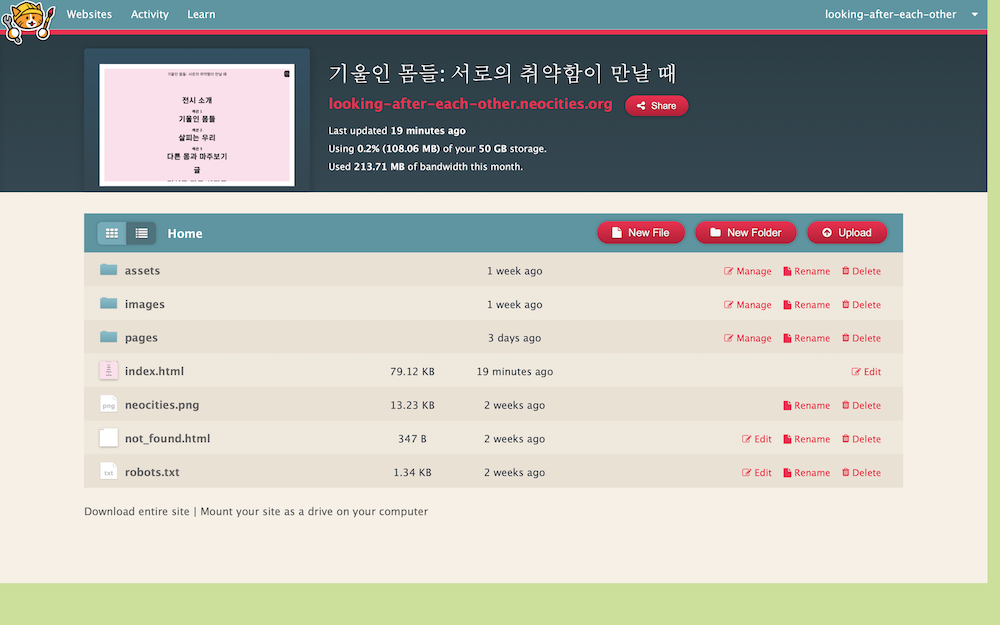Manage the assets folder
The height and width of the screenshot is (625, 1000).
(x=747, y=271)
